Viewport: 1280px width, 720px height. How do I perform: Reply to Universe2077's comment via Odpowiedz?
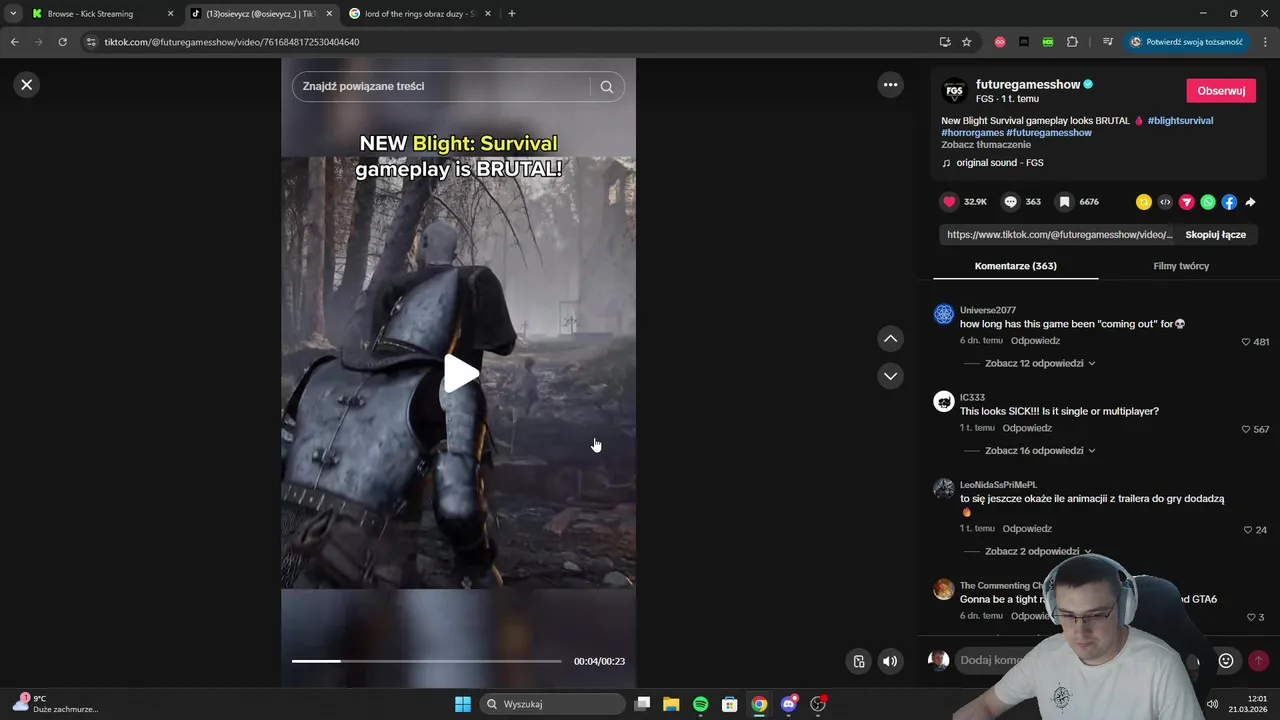[1034, 341]
